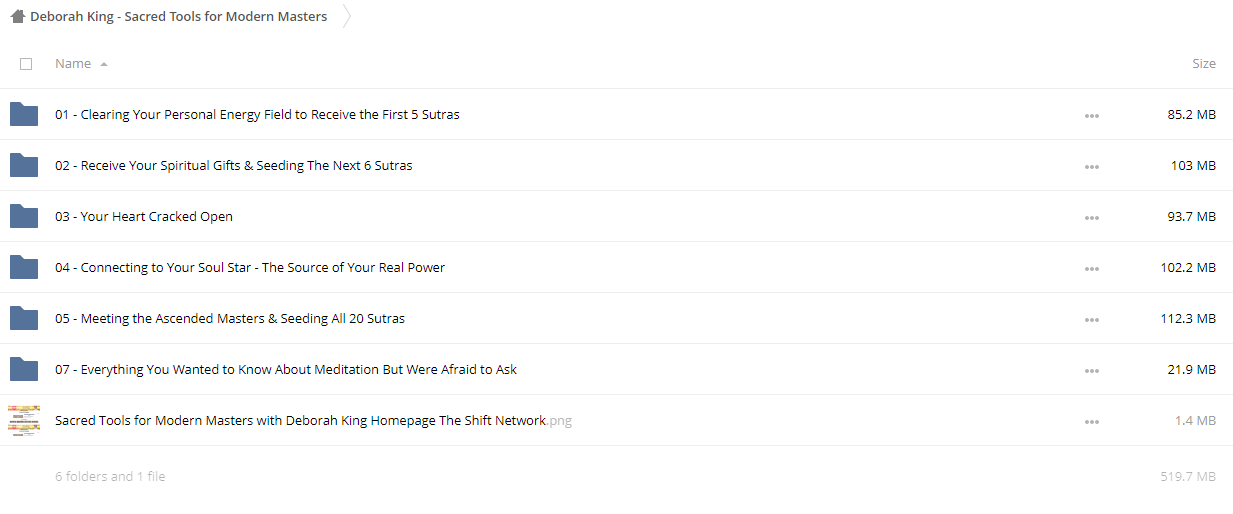Open more-actions dots for 04 - Connecting to Your Soul Star

(x=1091, y=268)
